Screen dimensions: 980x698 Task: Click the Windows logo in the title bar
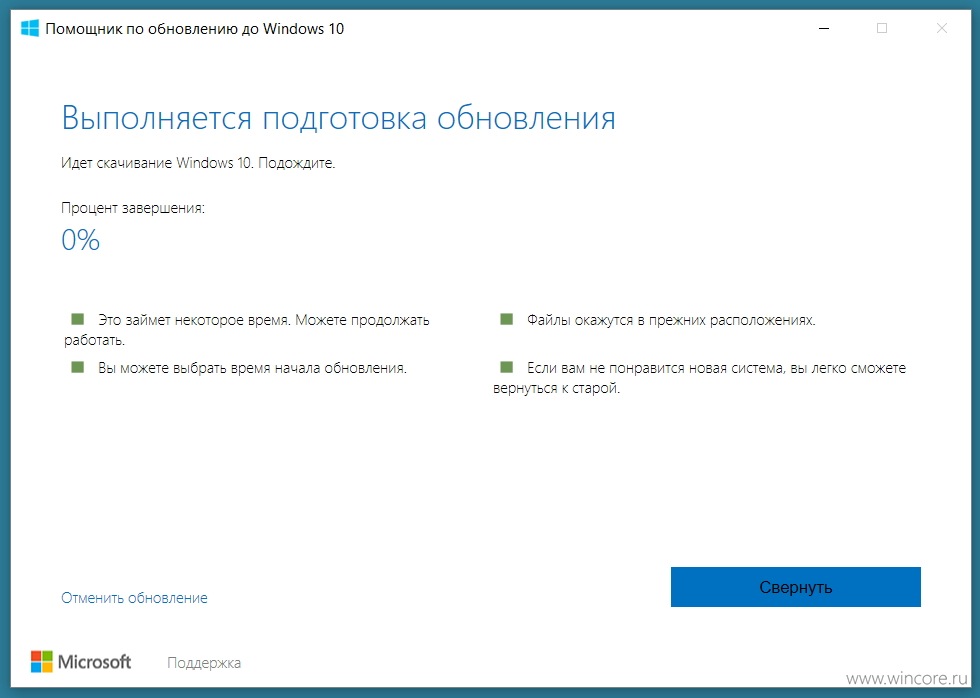[x=29, y=29]
